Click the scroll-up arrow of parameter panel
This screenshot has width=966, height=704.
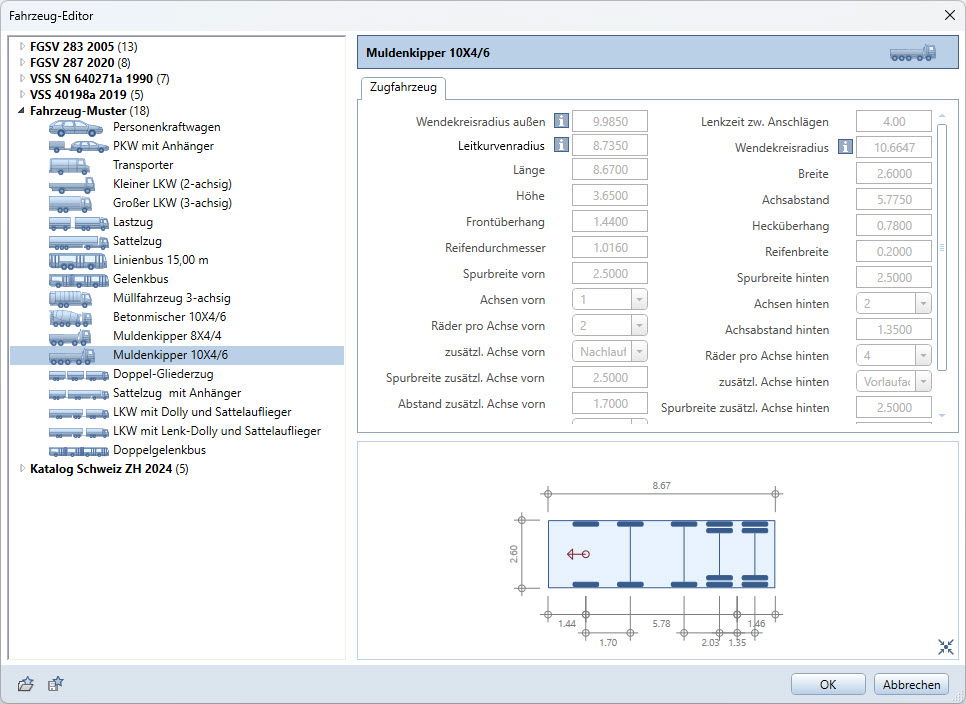point(941,116)
